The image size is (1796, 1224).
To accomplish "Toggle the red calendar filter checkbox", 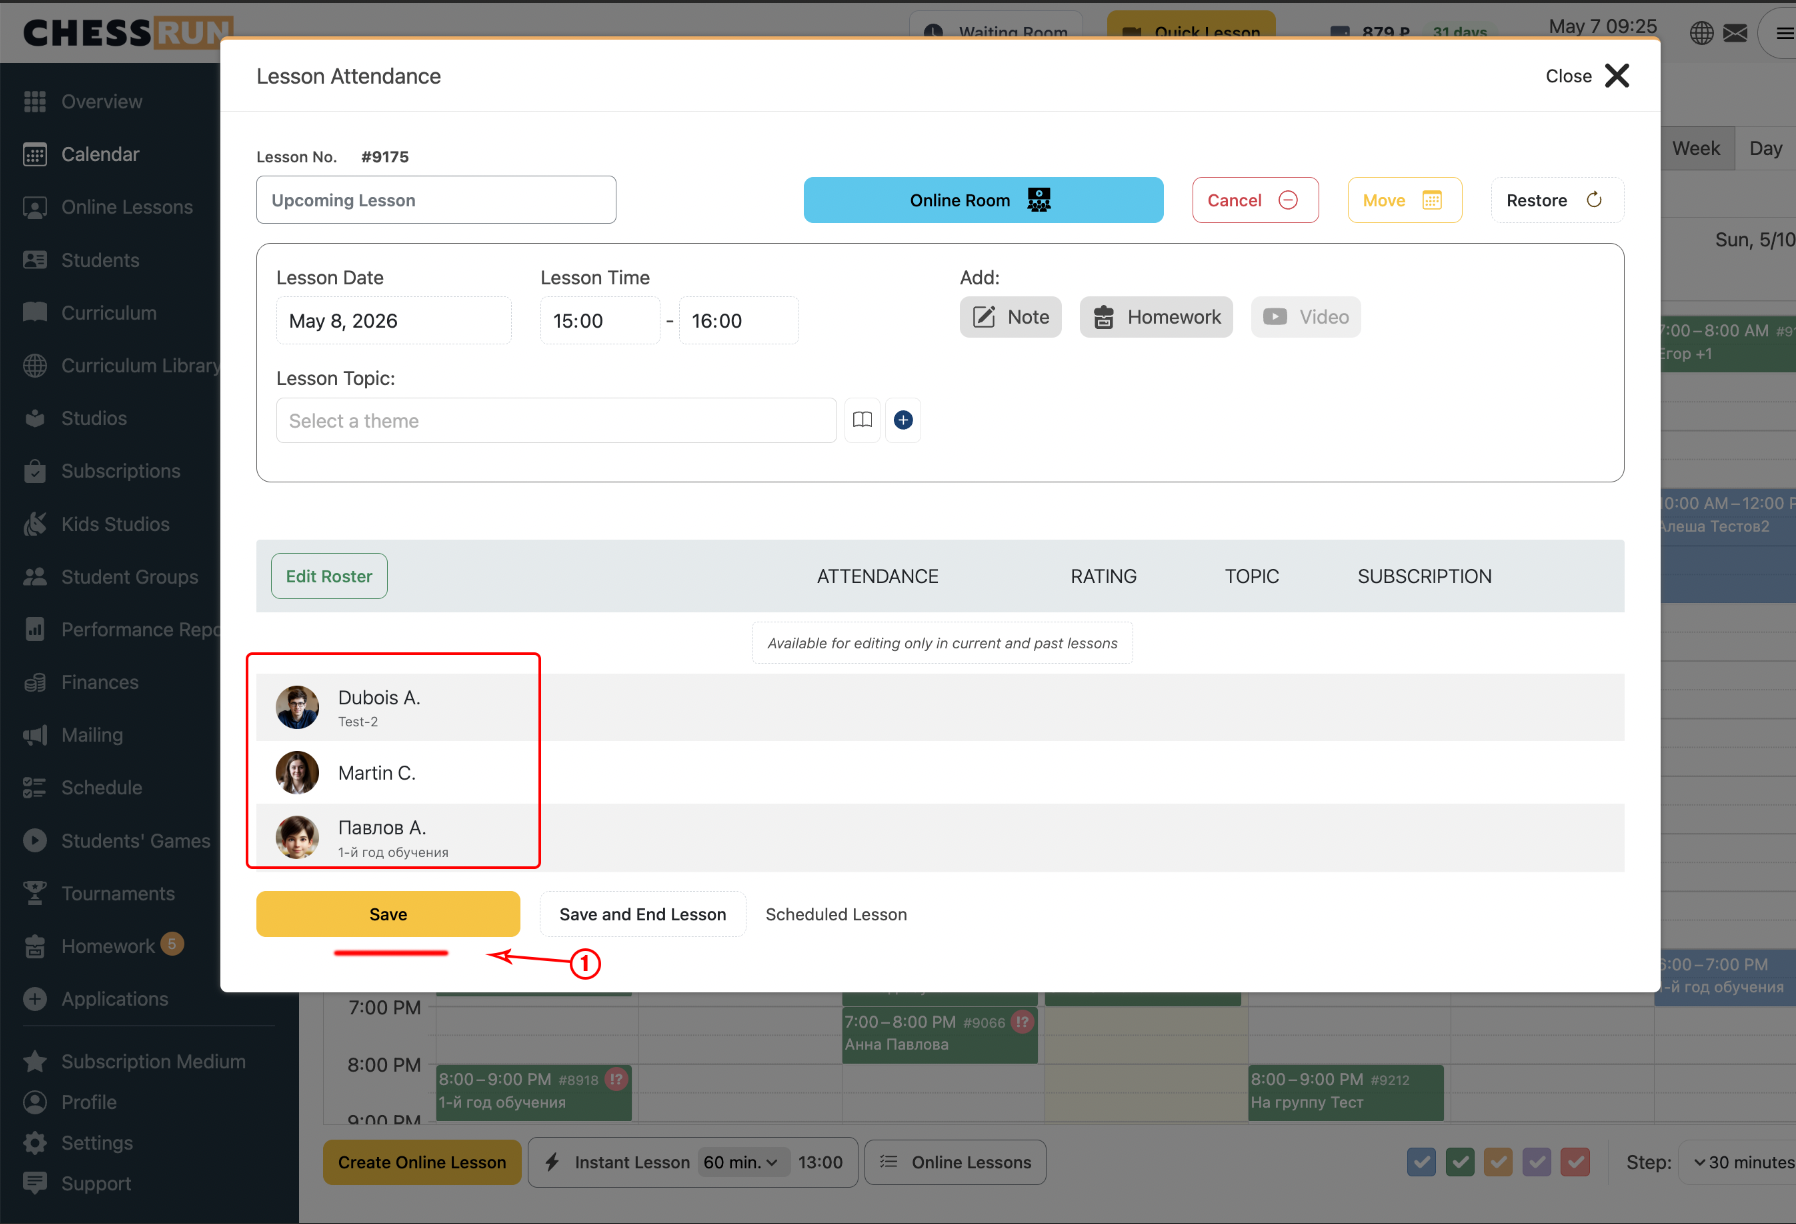I will (1575, 1162).
